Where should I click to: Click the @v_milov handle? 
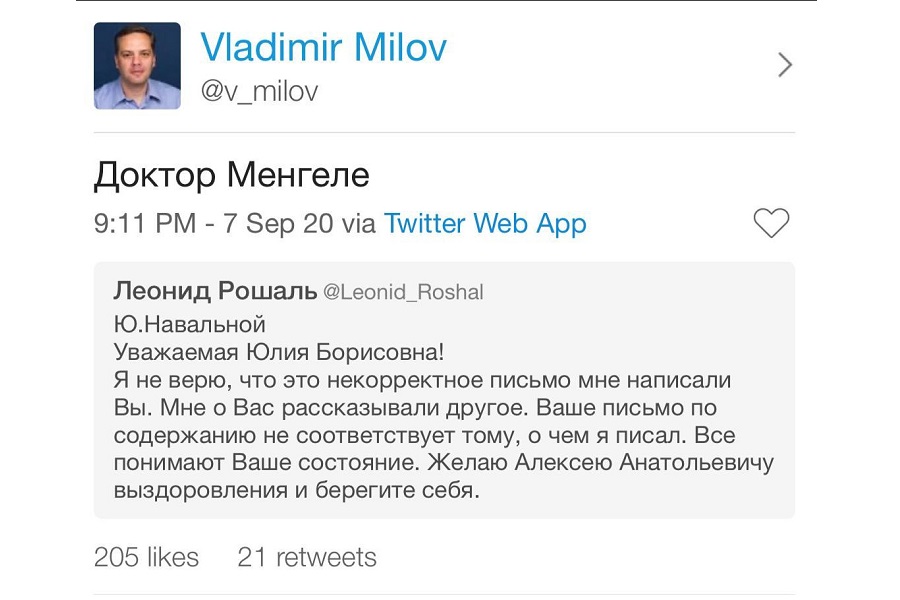click(x=259, y=91)
